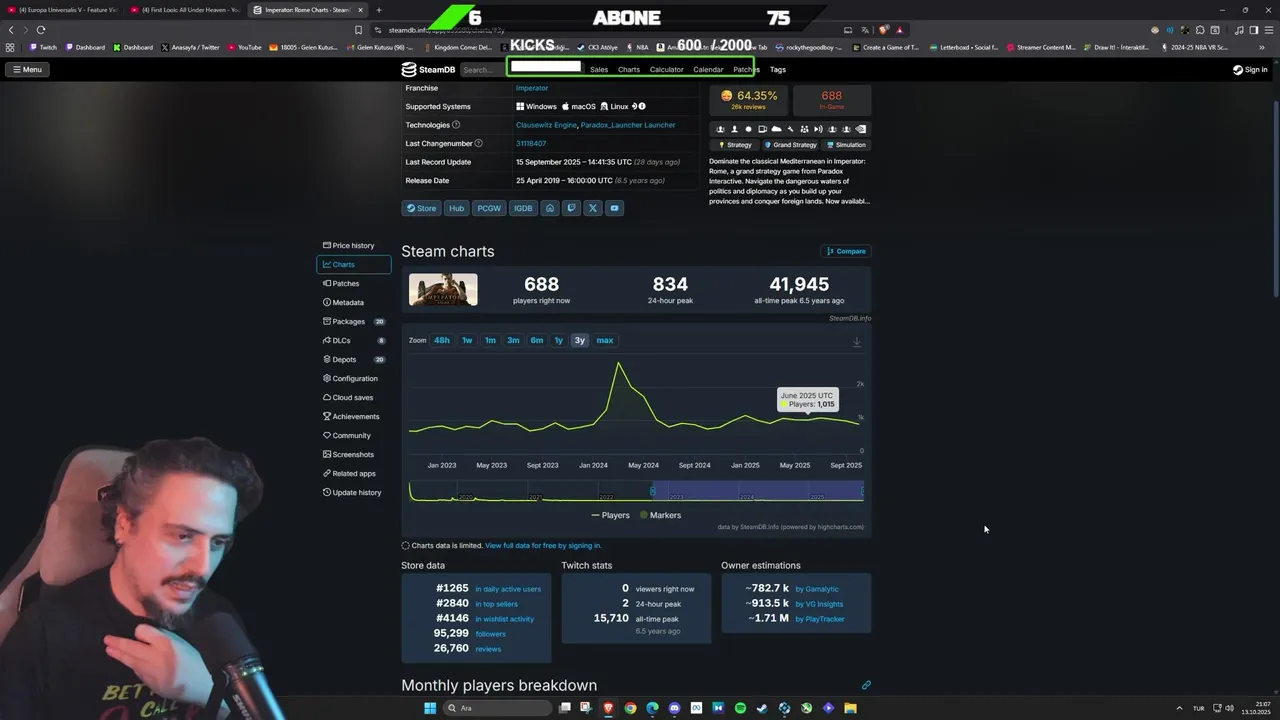Open the PCGW link button
The image size is (1280, 720).
(x=489, y=208)
